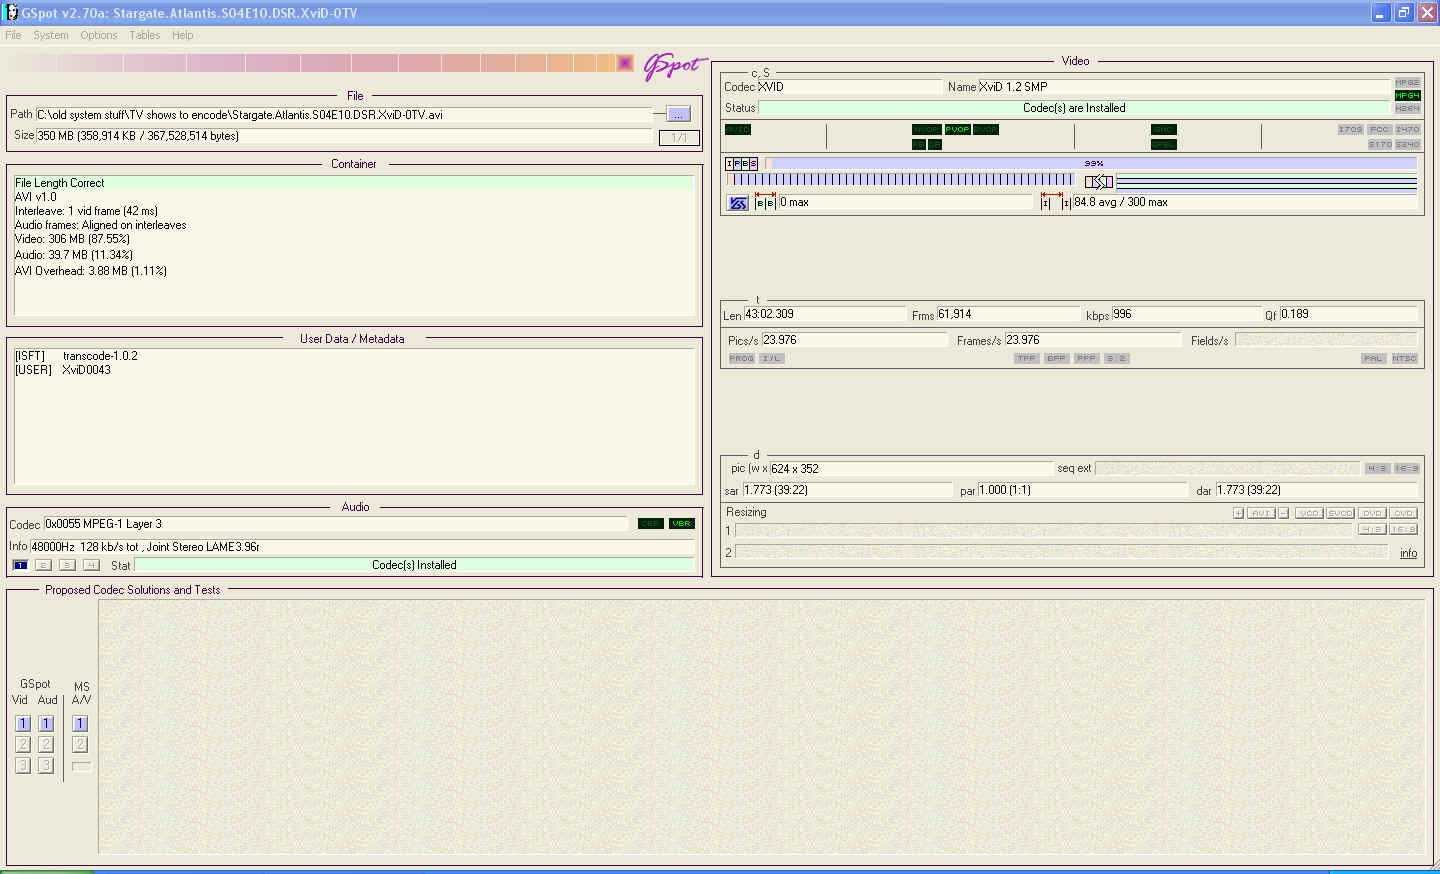Image resolution: width=1440 pixels, height=874 pixels.
Task: Click the MPG2 indicator
Action: pos(1407,82)
